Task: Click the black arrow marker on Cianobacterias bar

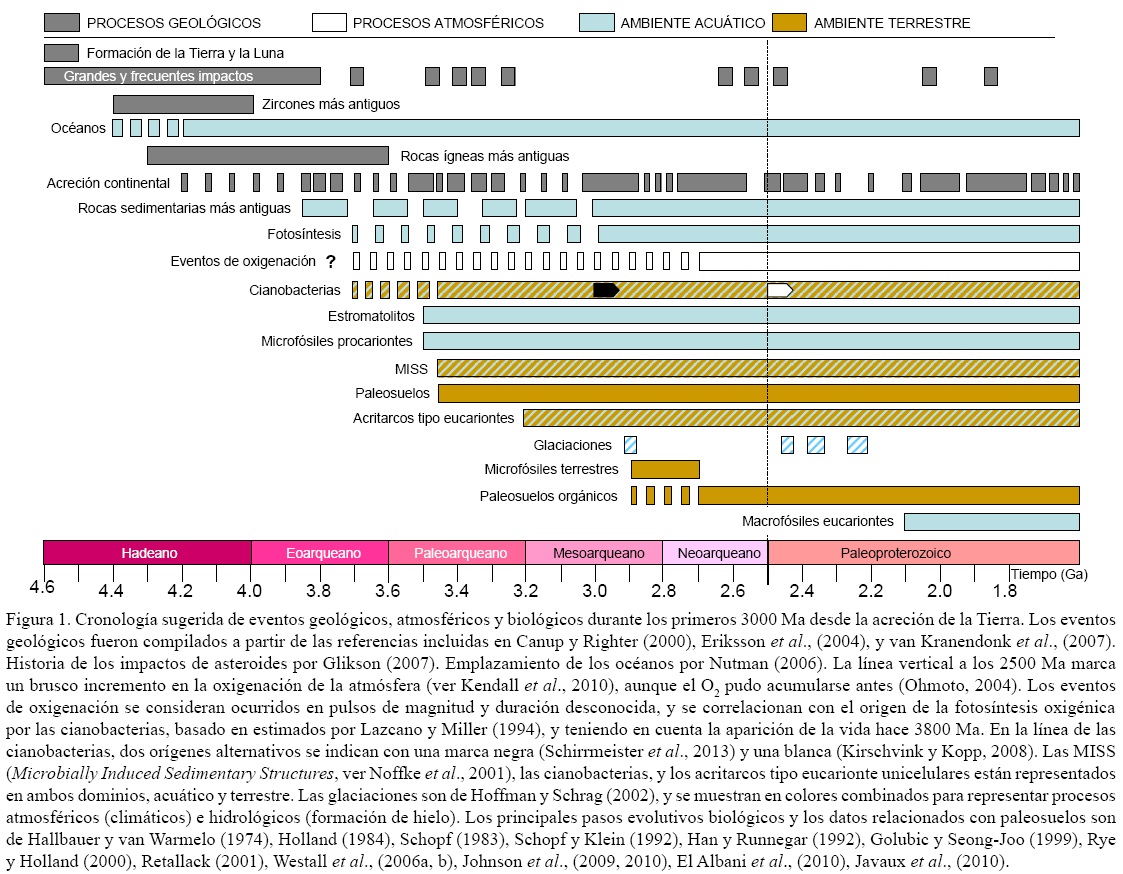Action: pyautogui.click(x=606, y=290)
